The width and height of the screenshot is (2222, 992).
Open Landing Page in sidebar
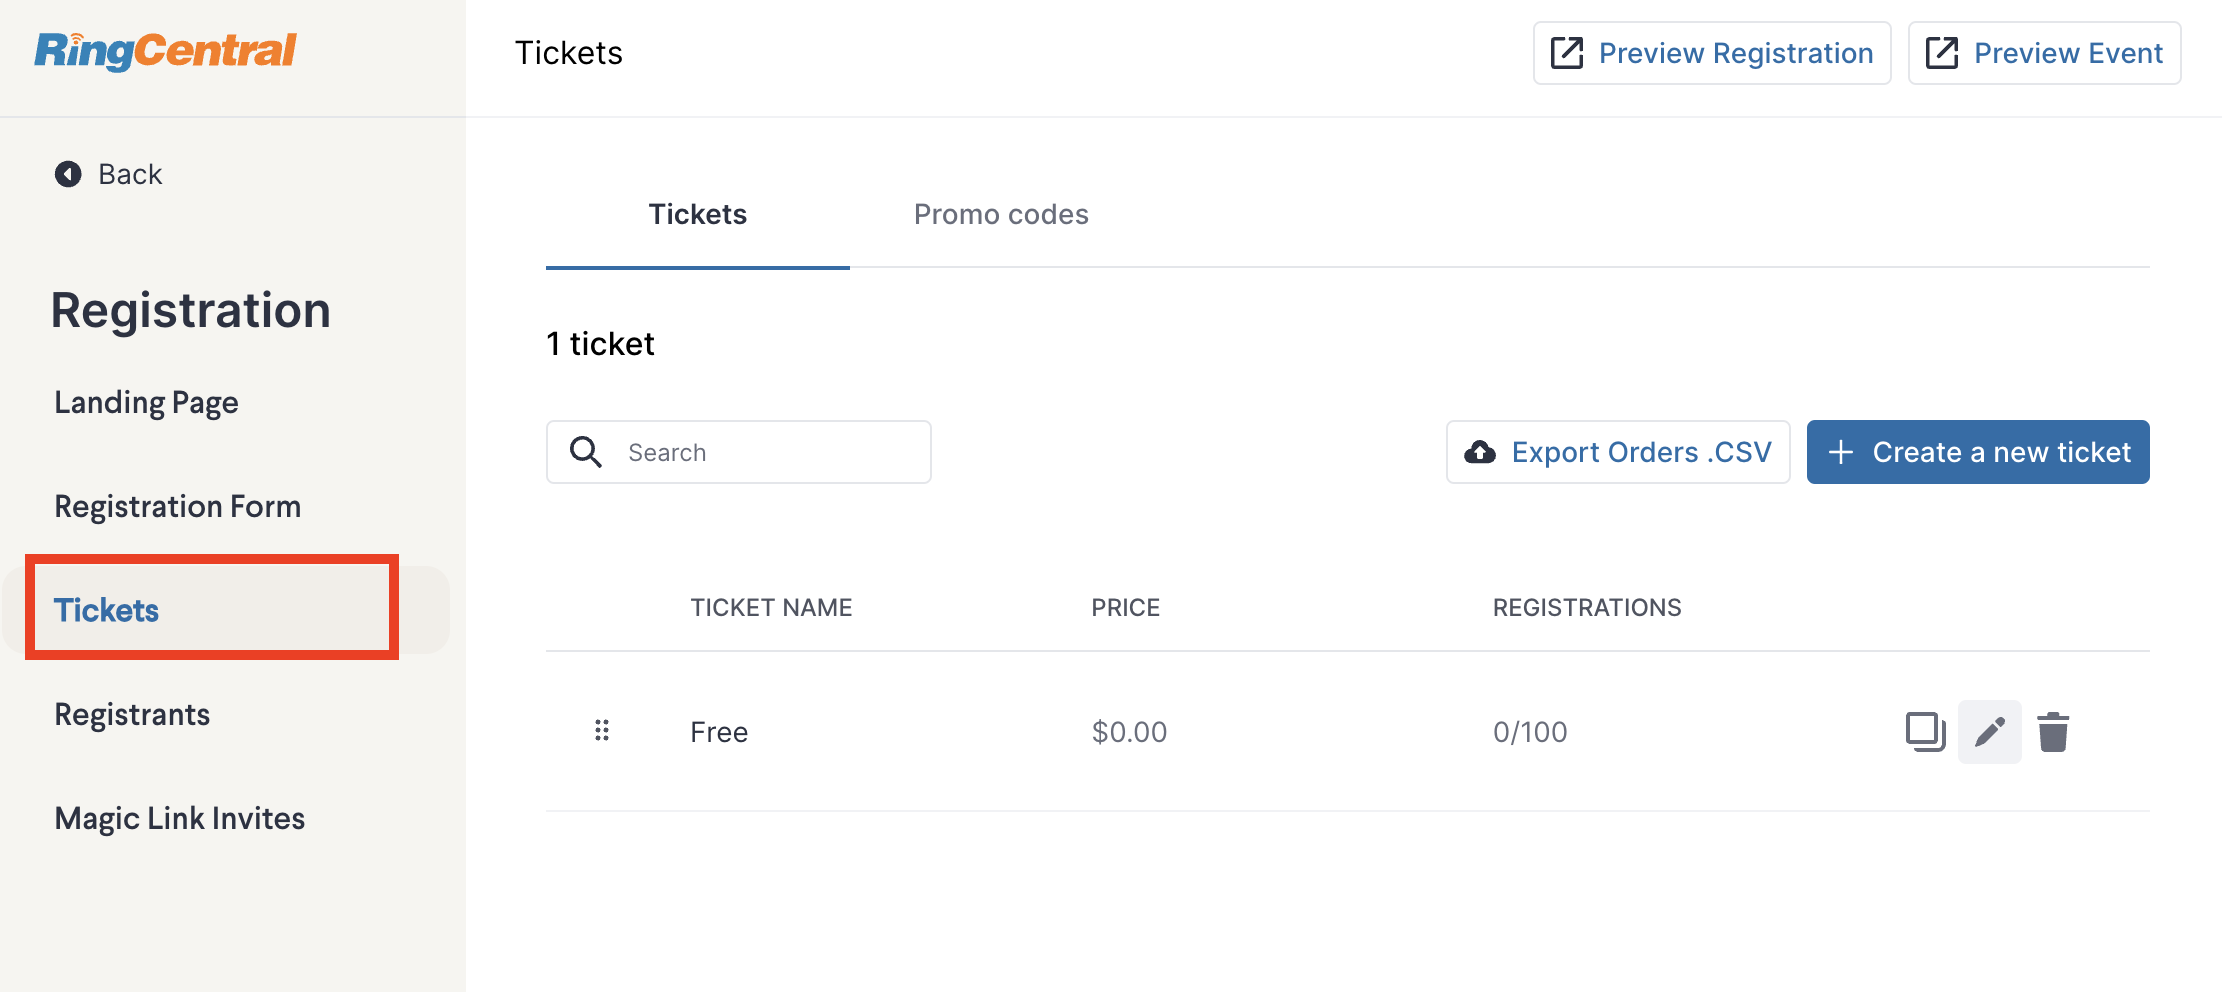click(x=146, y=402)
